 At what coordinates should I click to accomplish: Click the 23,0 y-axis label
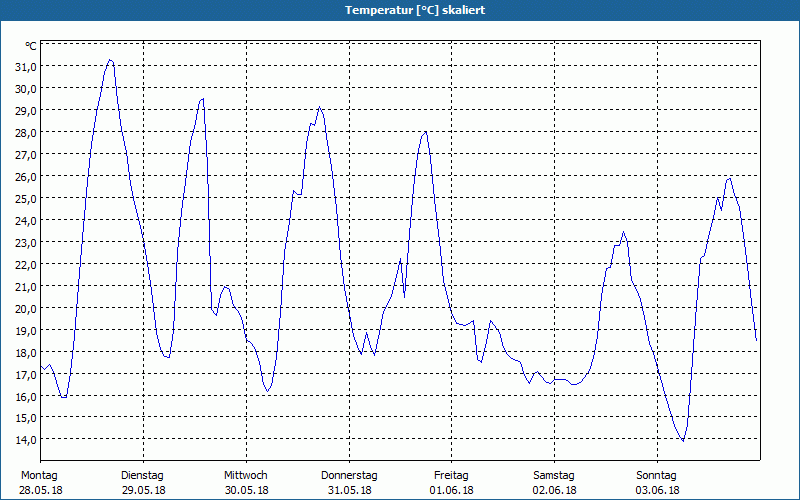(25, 242)
